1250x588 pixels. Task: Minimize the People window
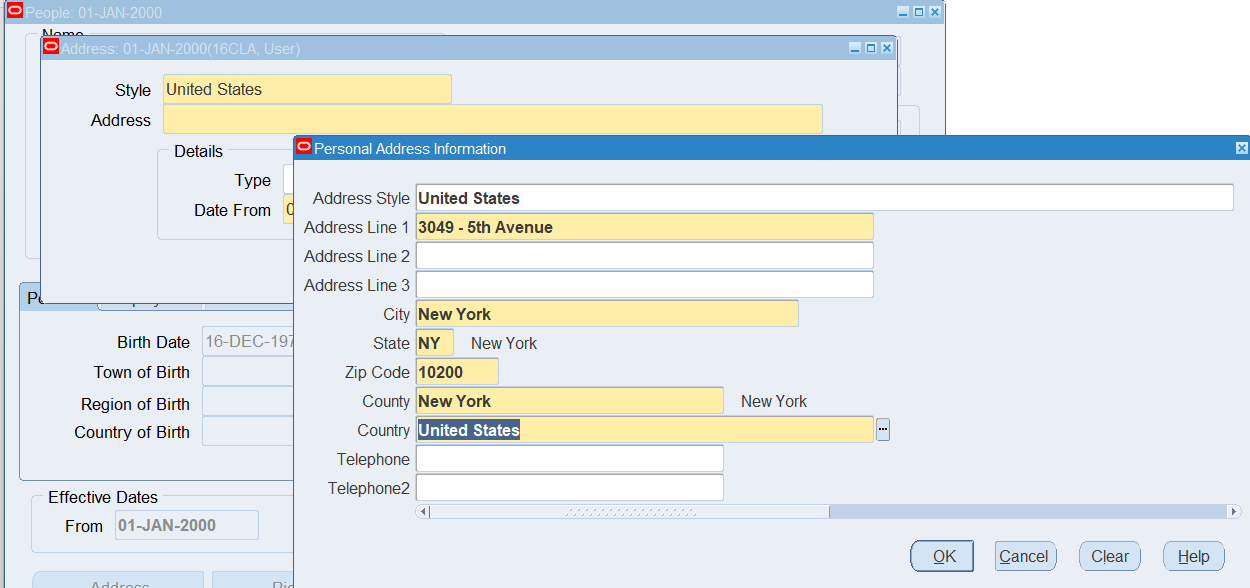902,12
